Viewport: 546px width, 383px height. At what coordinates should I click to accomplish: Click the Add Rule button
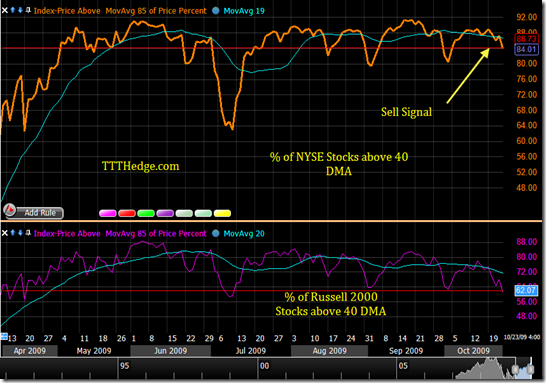coord(33,212)
